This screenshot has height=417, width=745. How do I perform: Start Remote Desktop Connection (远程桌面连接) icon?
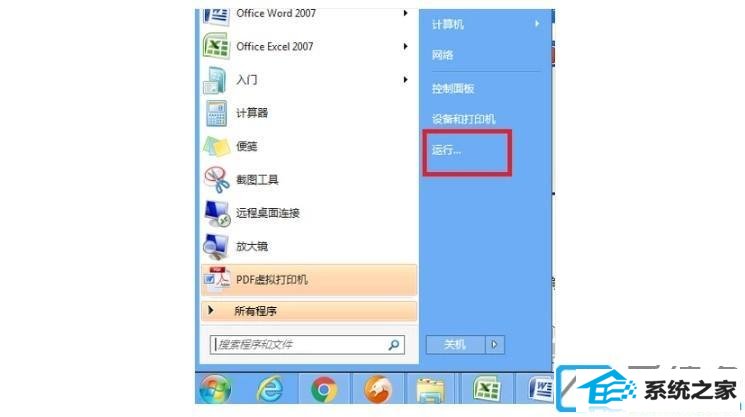217,213
